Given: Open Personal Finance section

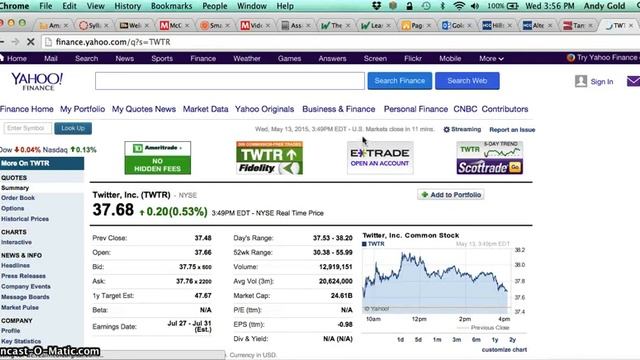Looking at the screenshot, I should pos(416,109).
